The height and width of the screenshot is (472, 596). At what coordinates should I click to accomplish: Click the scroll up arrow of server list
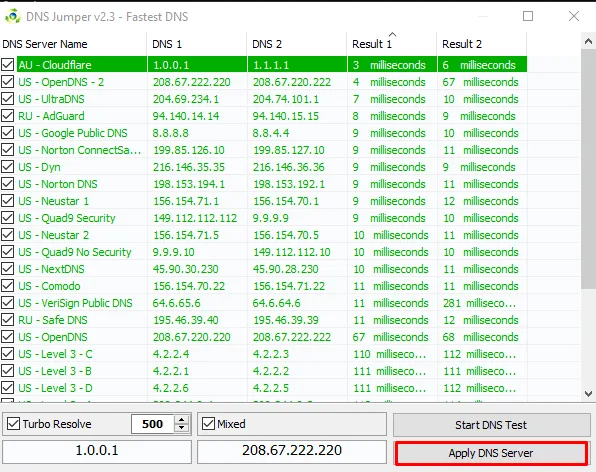(x=588, y=41)
